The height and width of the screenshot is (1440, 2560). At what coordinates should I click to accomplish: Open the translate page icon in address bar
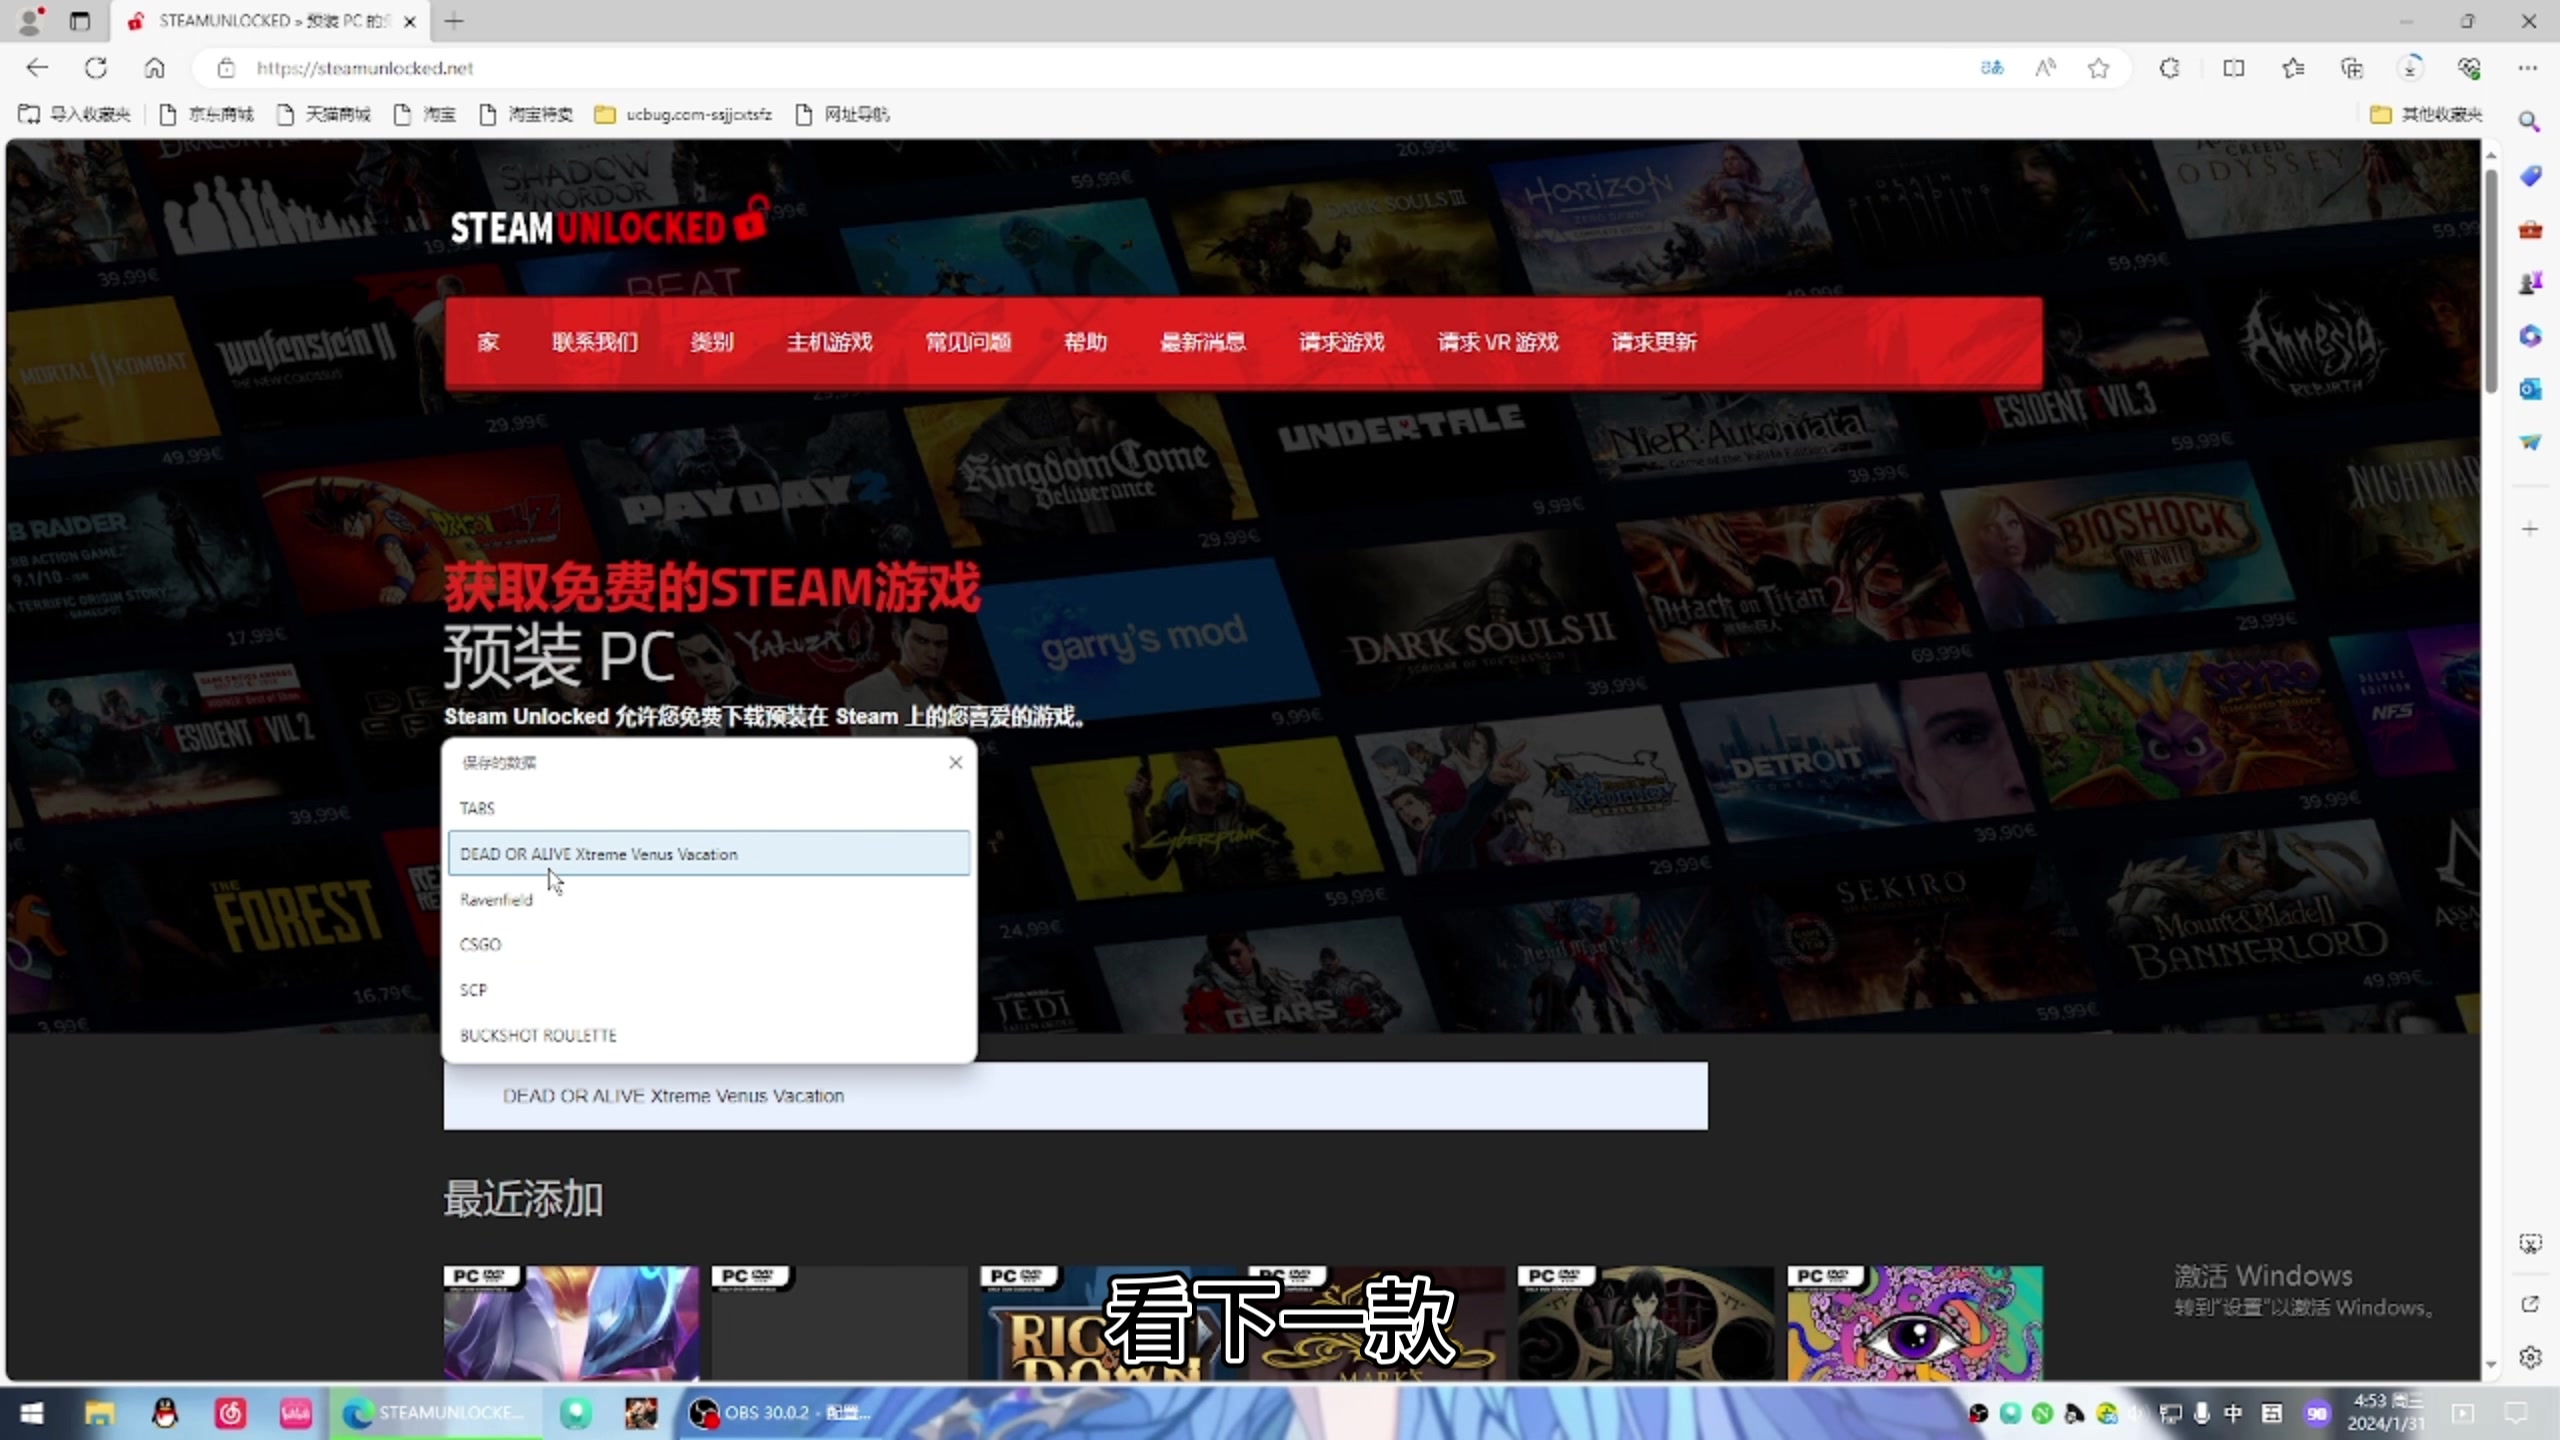(x=1992, y=68)
